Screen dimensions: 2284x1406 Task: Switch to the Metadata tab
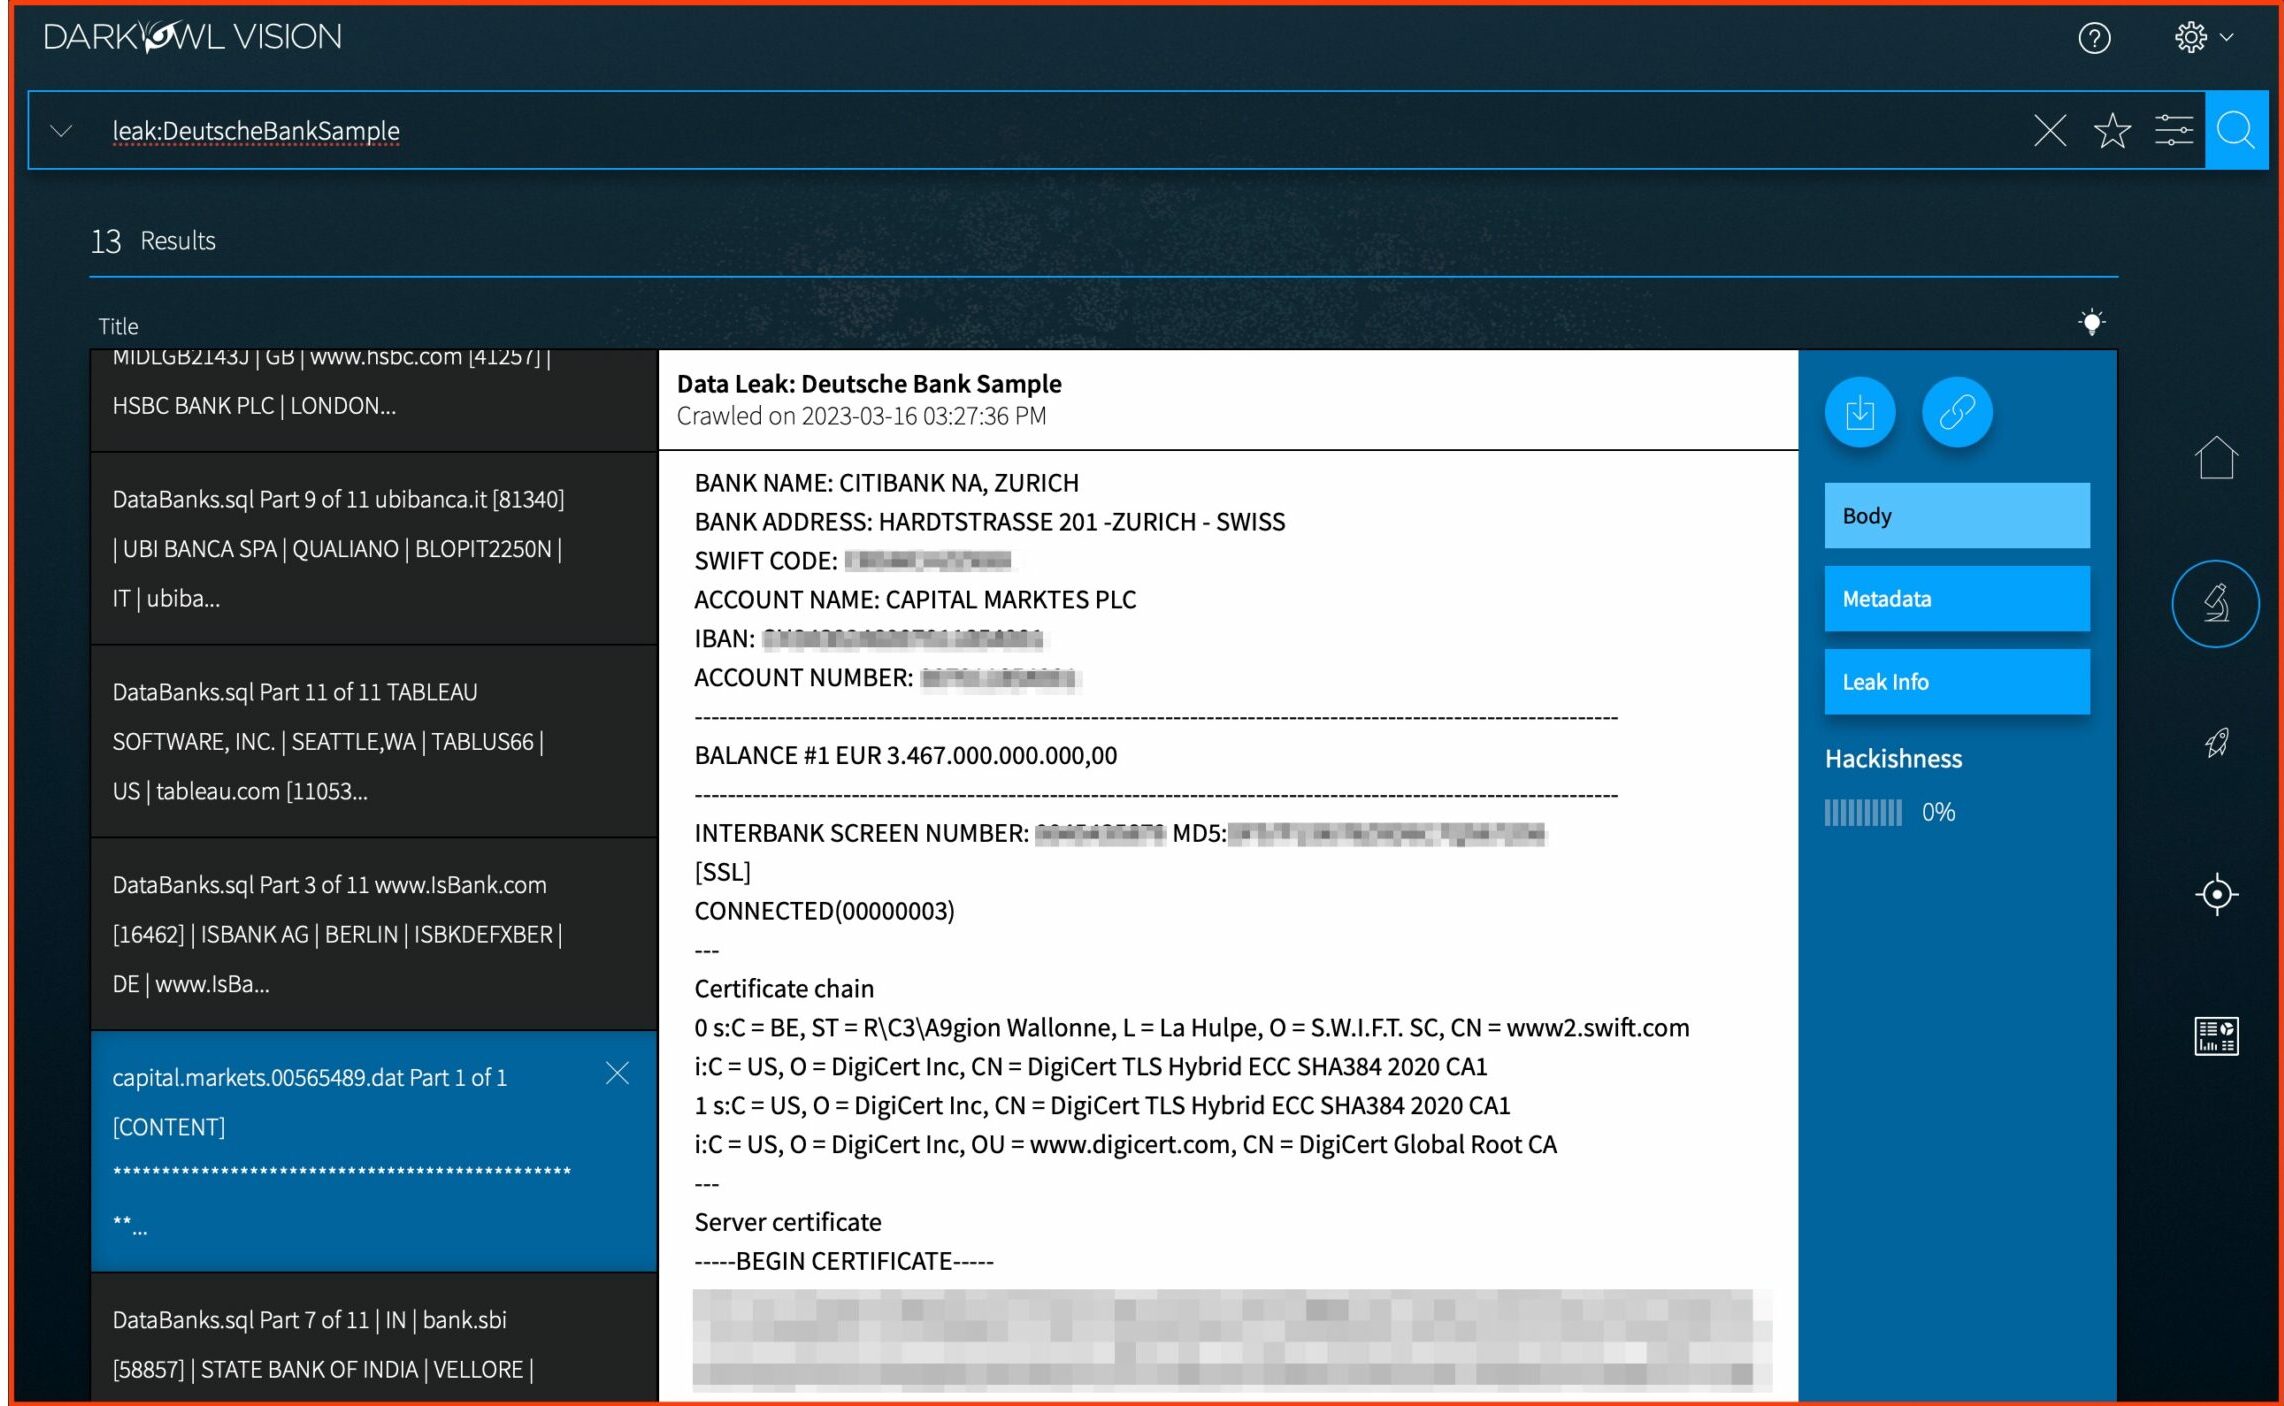tap(1957, 599)
